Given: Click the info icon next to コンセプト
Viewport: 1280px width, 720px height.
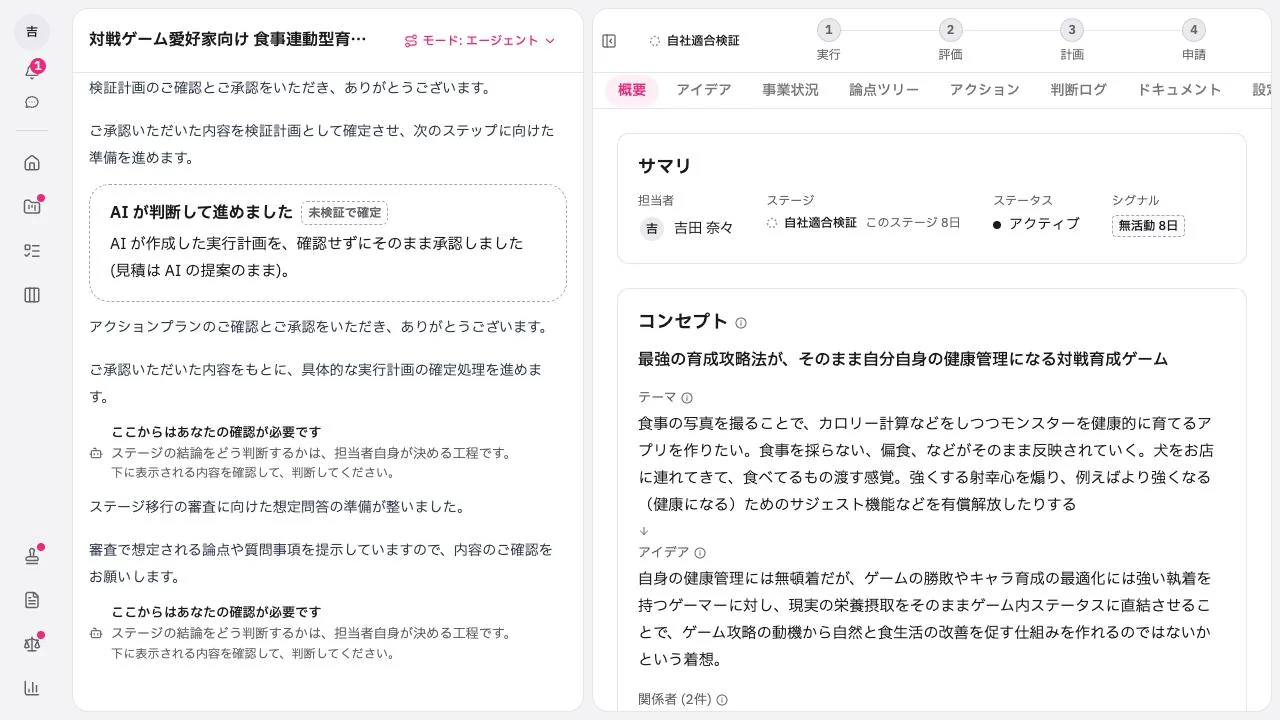Looking at the screenshot, I should tap(741, 323).
